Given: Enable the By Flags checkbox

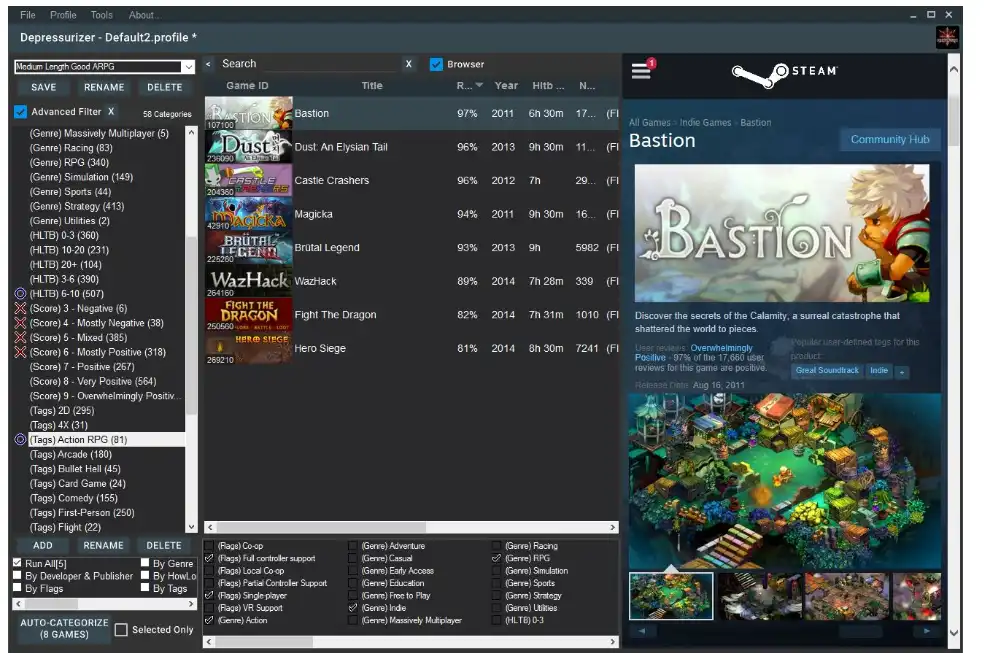Looking at the screenshot, I should 17,588.
